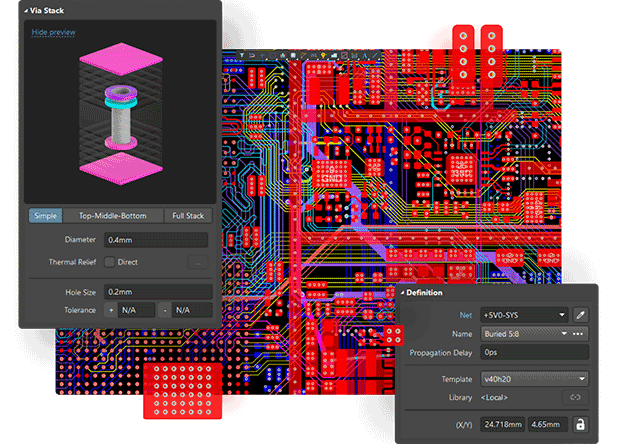Click the Hide preview link
617x444 pixels.
(x=53, y=32)
